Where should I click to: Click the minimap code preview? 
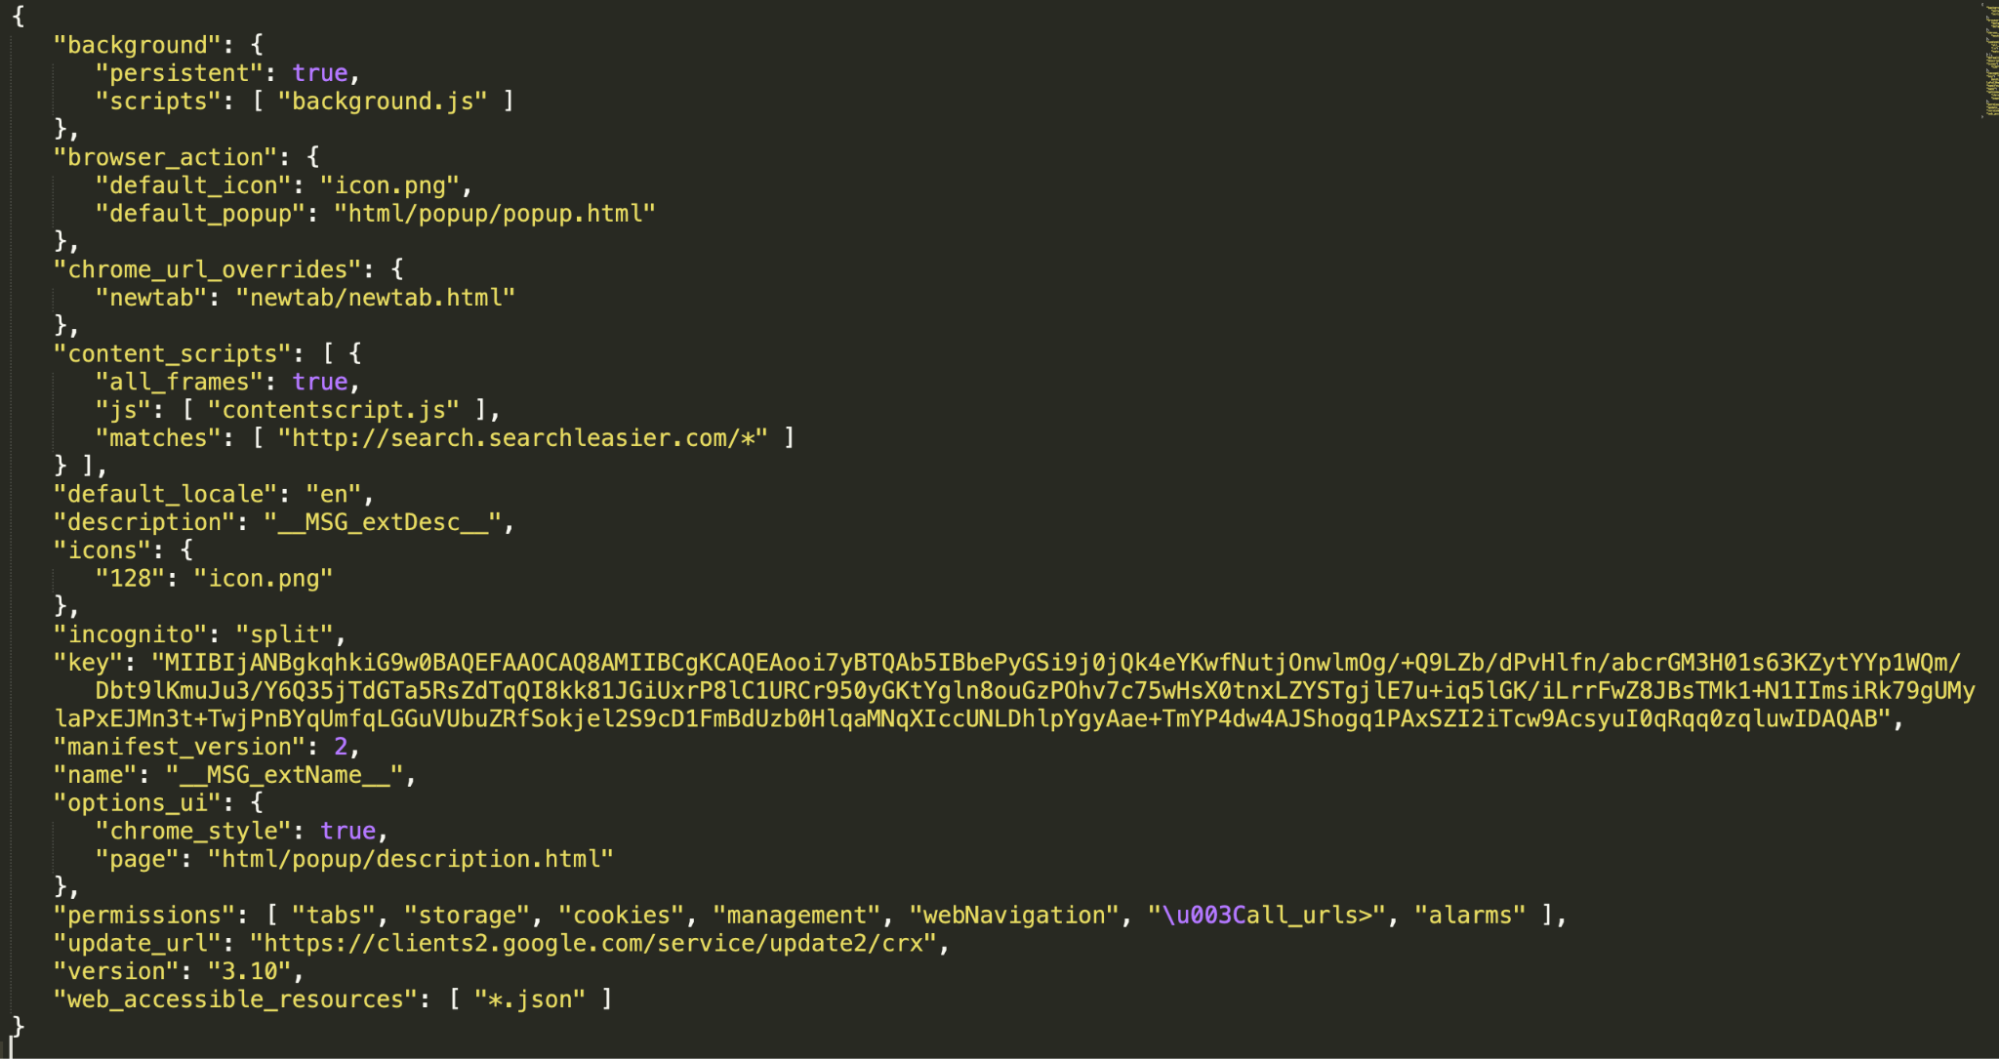point(1989,60)
